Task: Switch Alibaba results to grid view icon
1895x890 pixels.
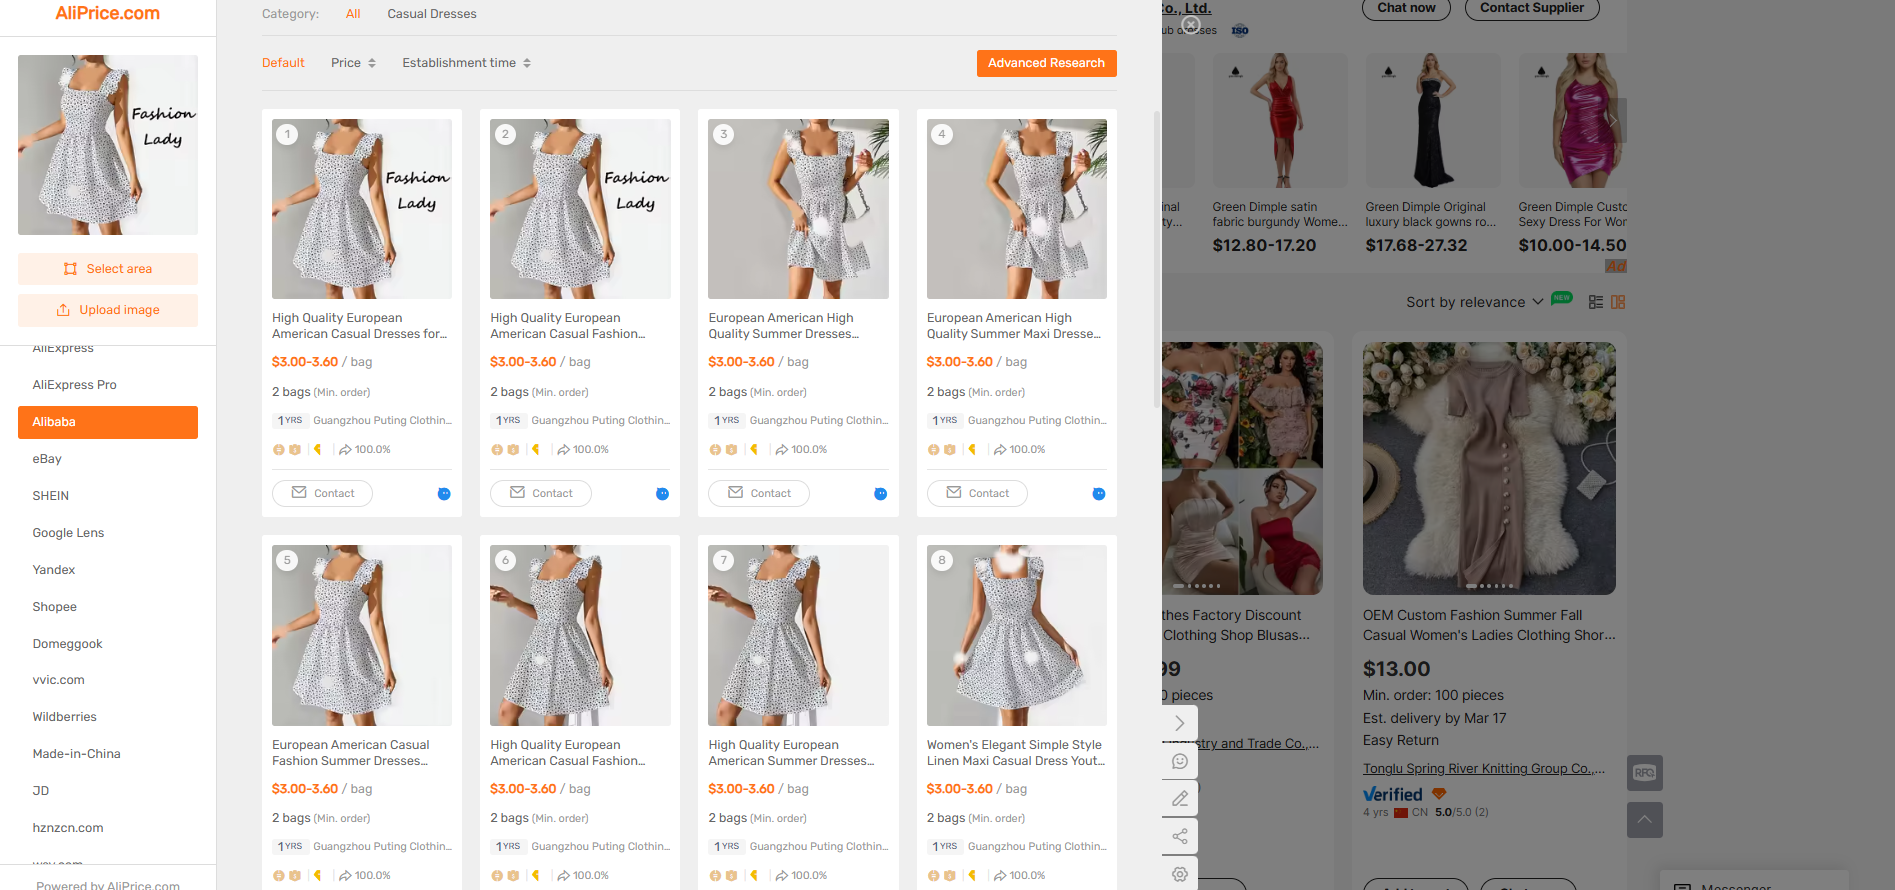Action: 1618,302
